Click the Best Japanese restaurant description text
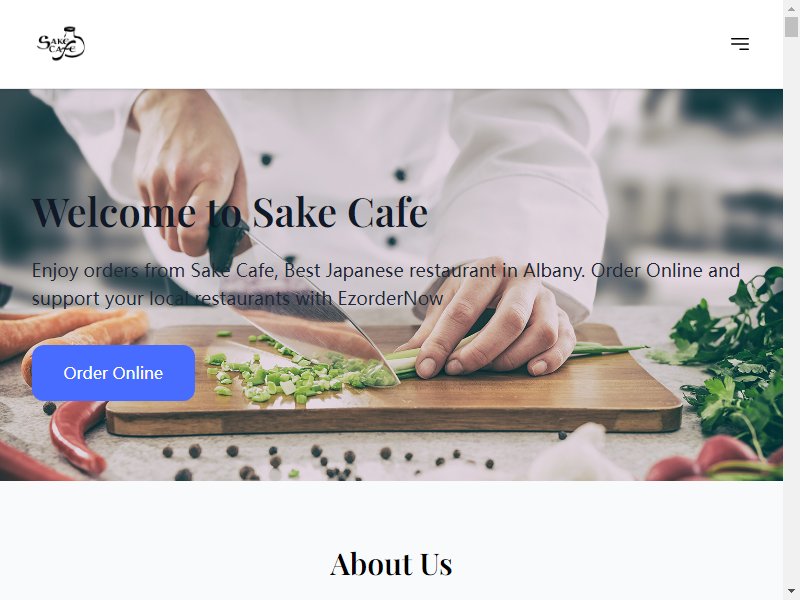 (x=386, y=284)
